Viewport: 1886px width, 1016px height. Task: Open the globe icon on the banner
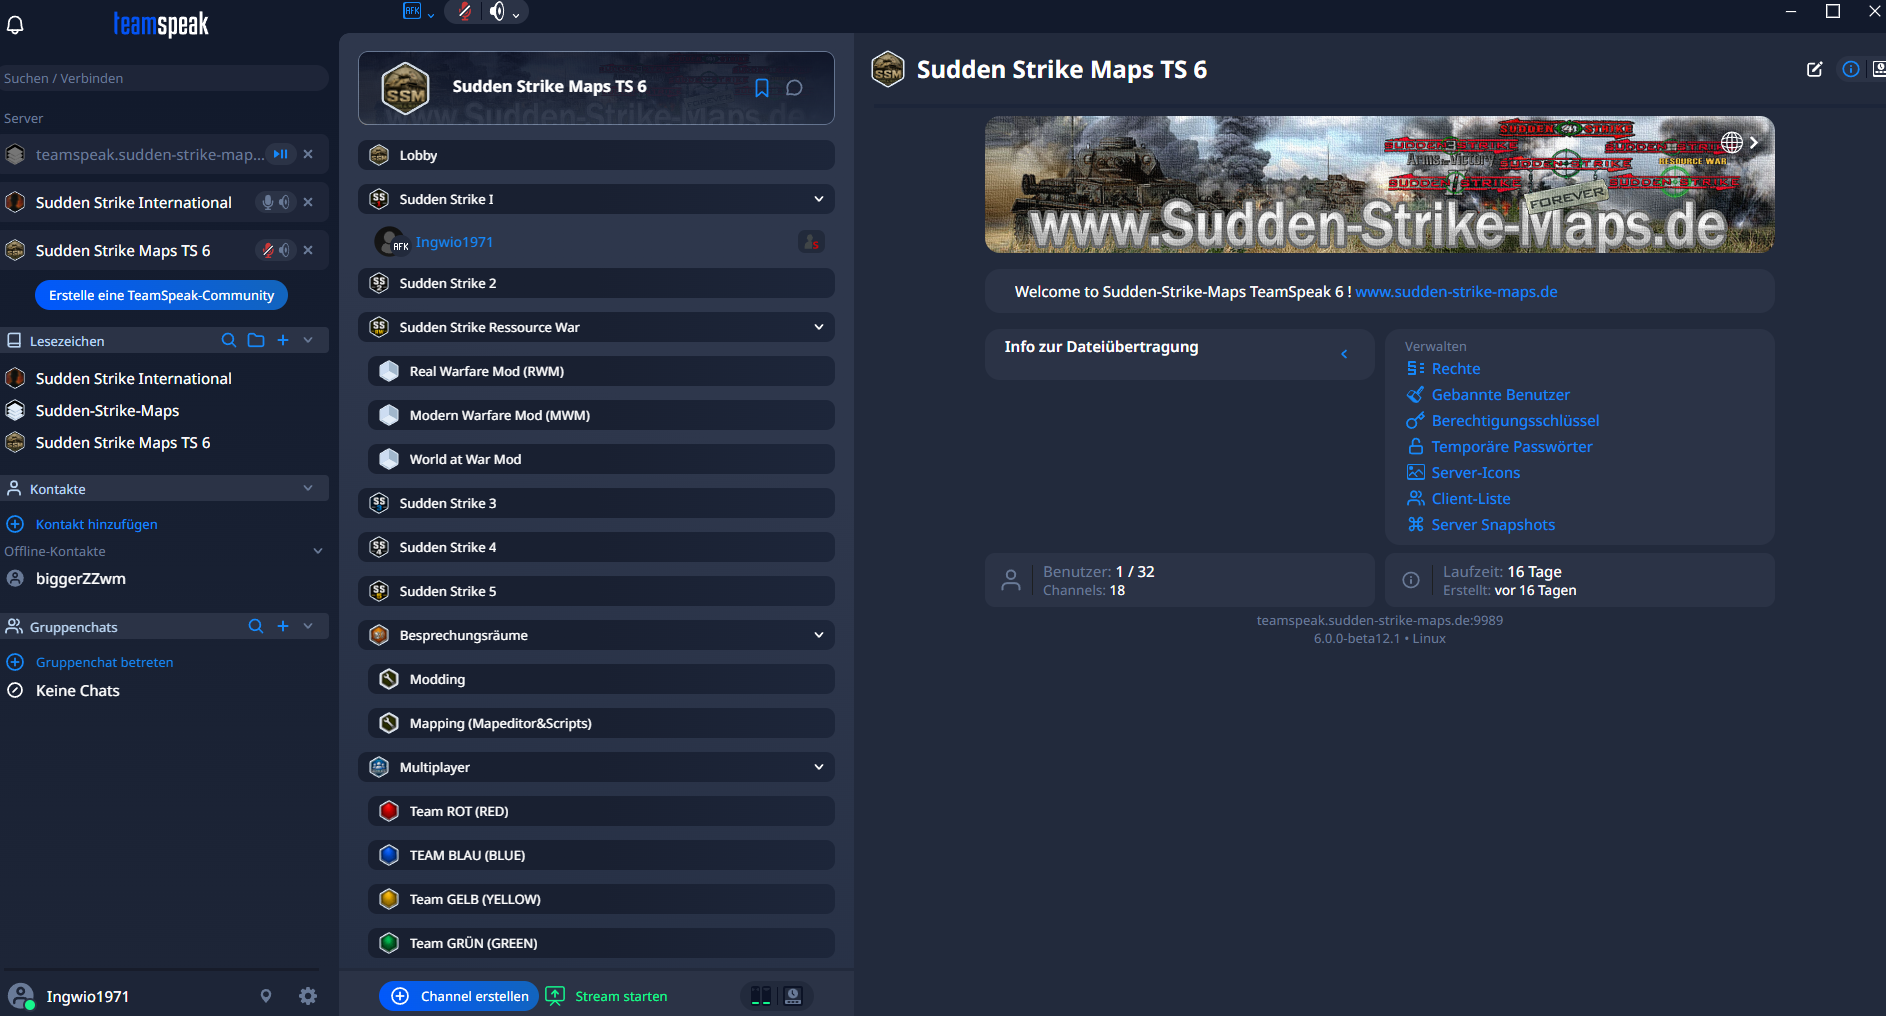click(1732, 143)
